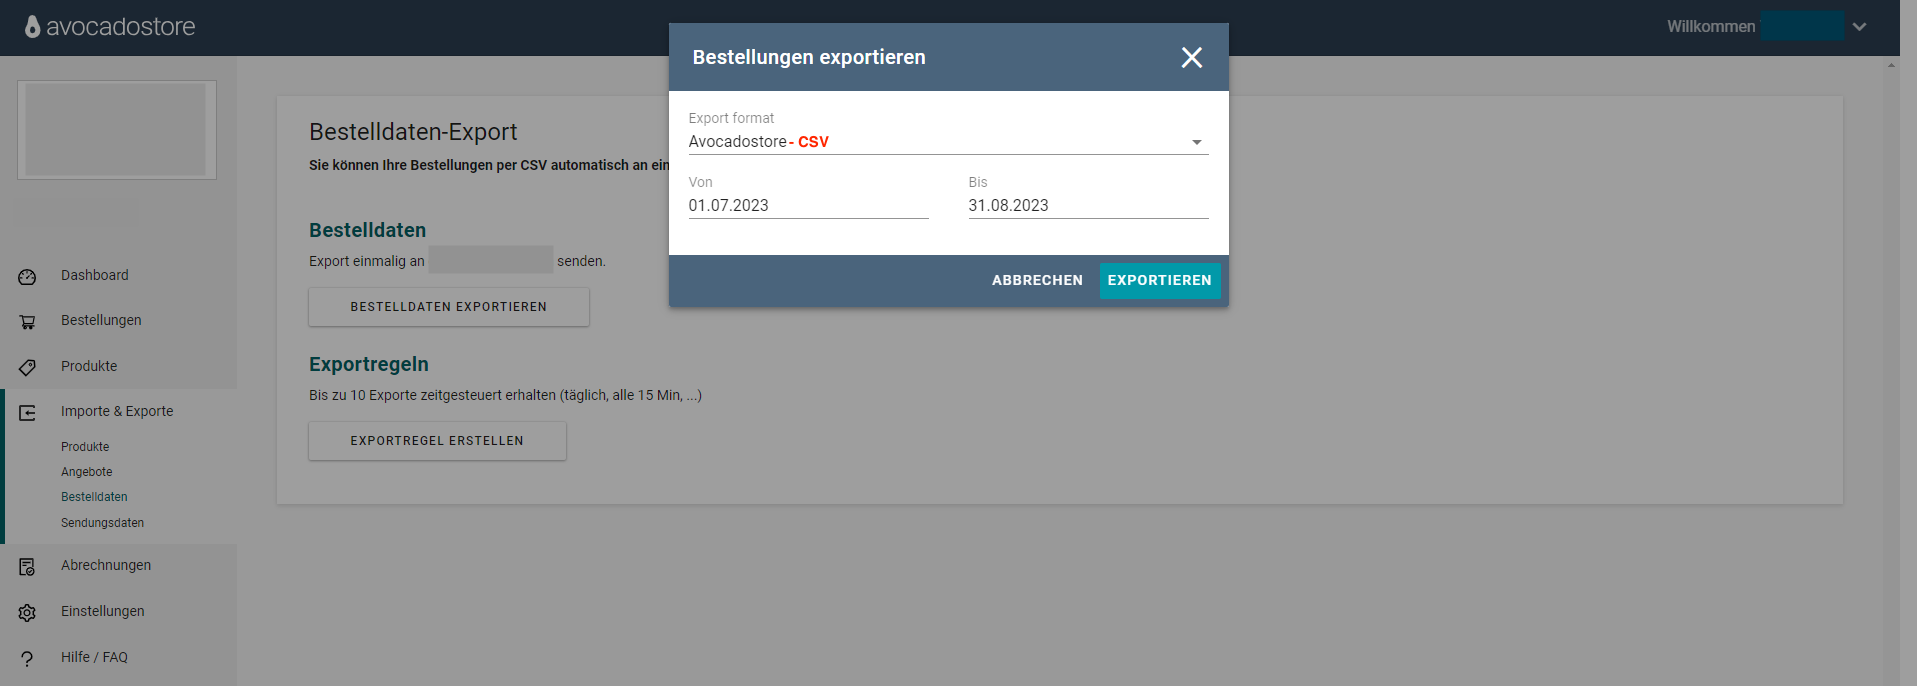The image size is (1917, 686).
Task: Click the Von date field
Action: coord(808,206)
